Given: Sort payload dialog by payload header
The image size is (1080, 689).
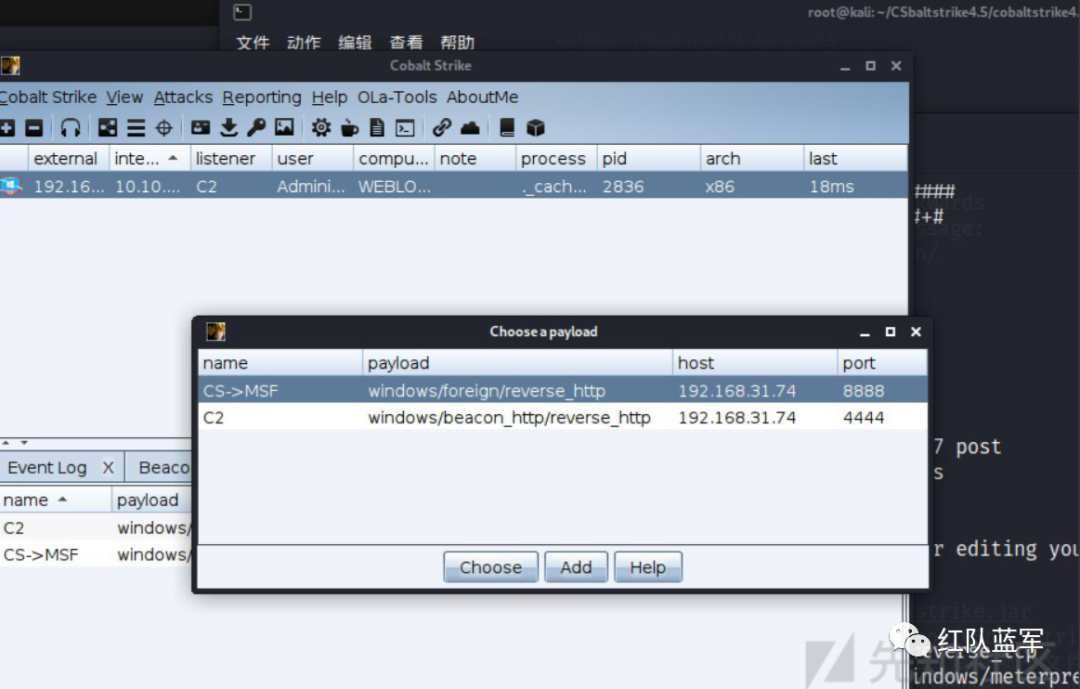Looking at the screenshot, I should tap(517, 363).
